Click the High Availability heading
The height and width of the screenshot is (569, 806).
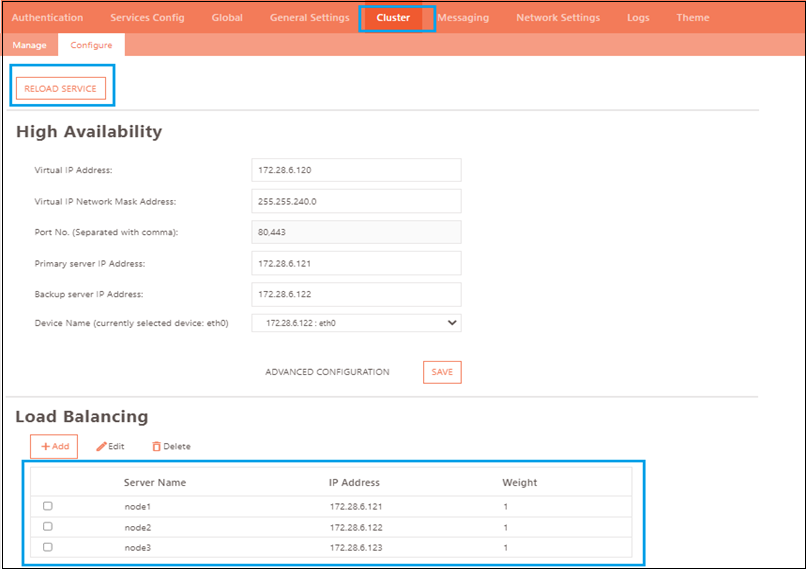click(x=89, y=132)
